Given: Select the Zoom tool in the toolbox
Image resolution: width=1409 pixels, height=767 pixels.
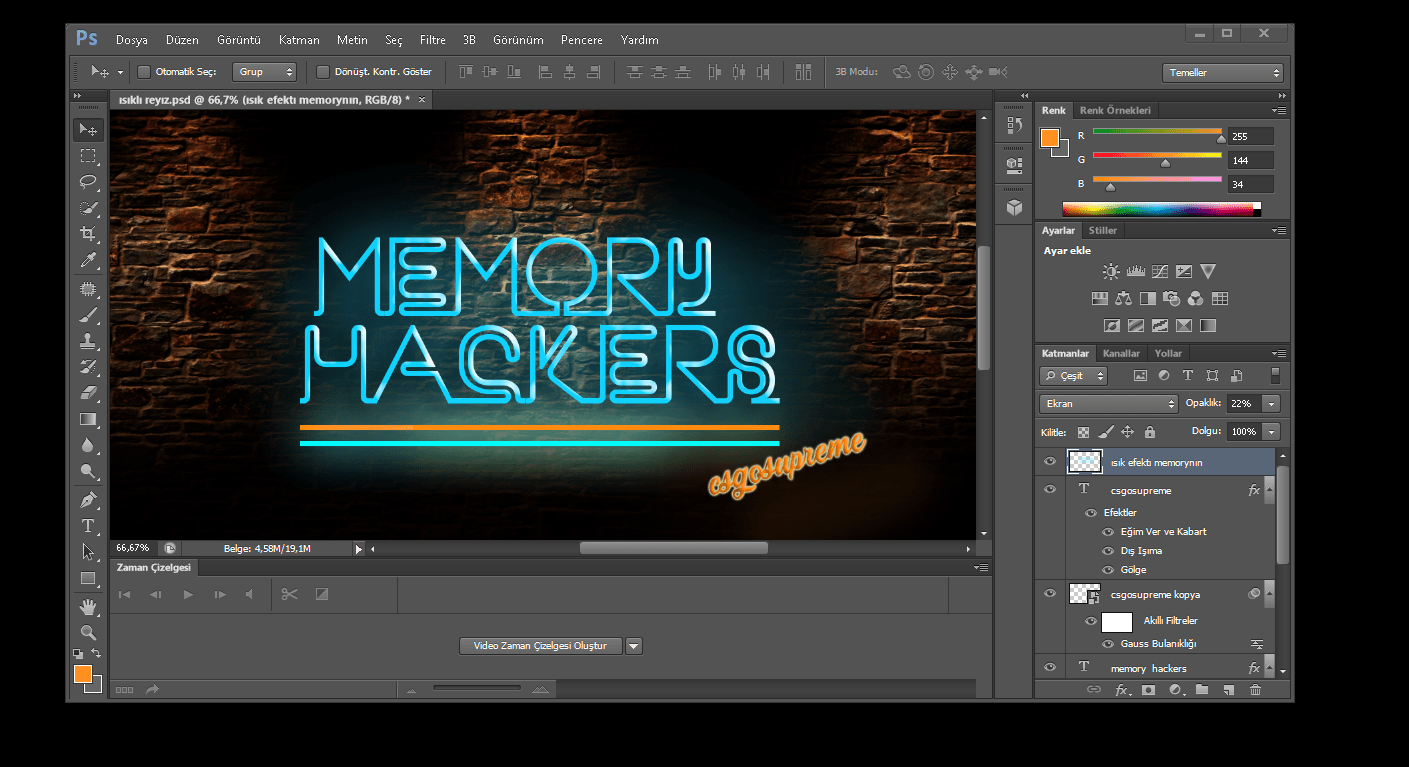Looking at the screenshot, I should click(x=88, y=632).
